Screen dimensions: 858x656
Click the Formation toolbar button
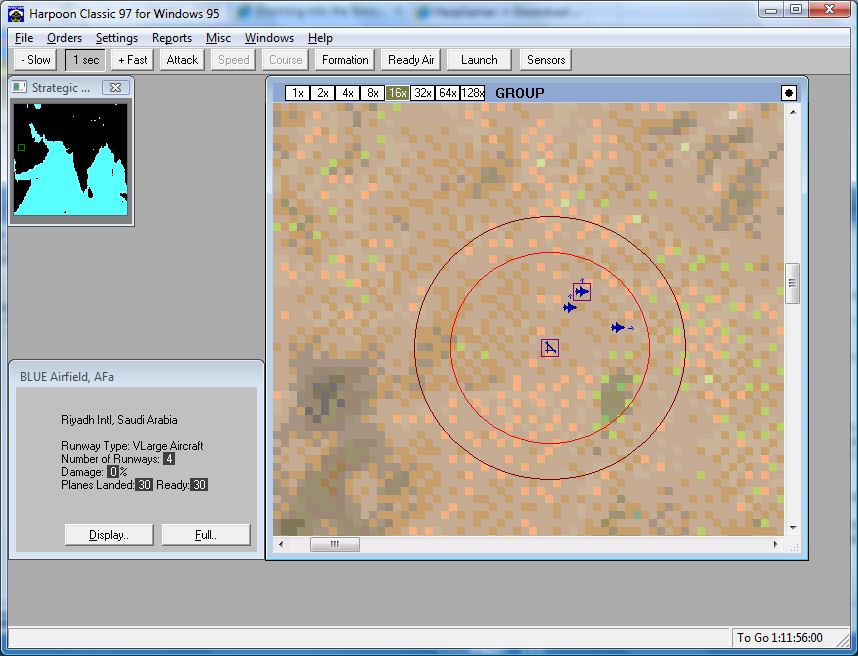click(345, 60)
